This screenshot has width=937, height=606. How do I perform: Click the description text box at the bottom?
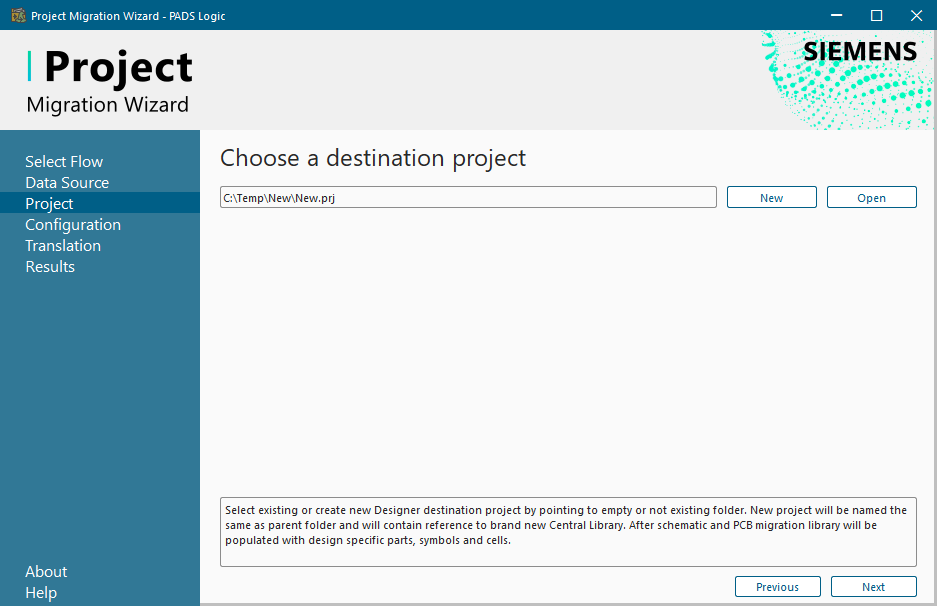(568, 532)
